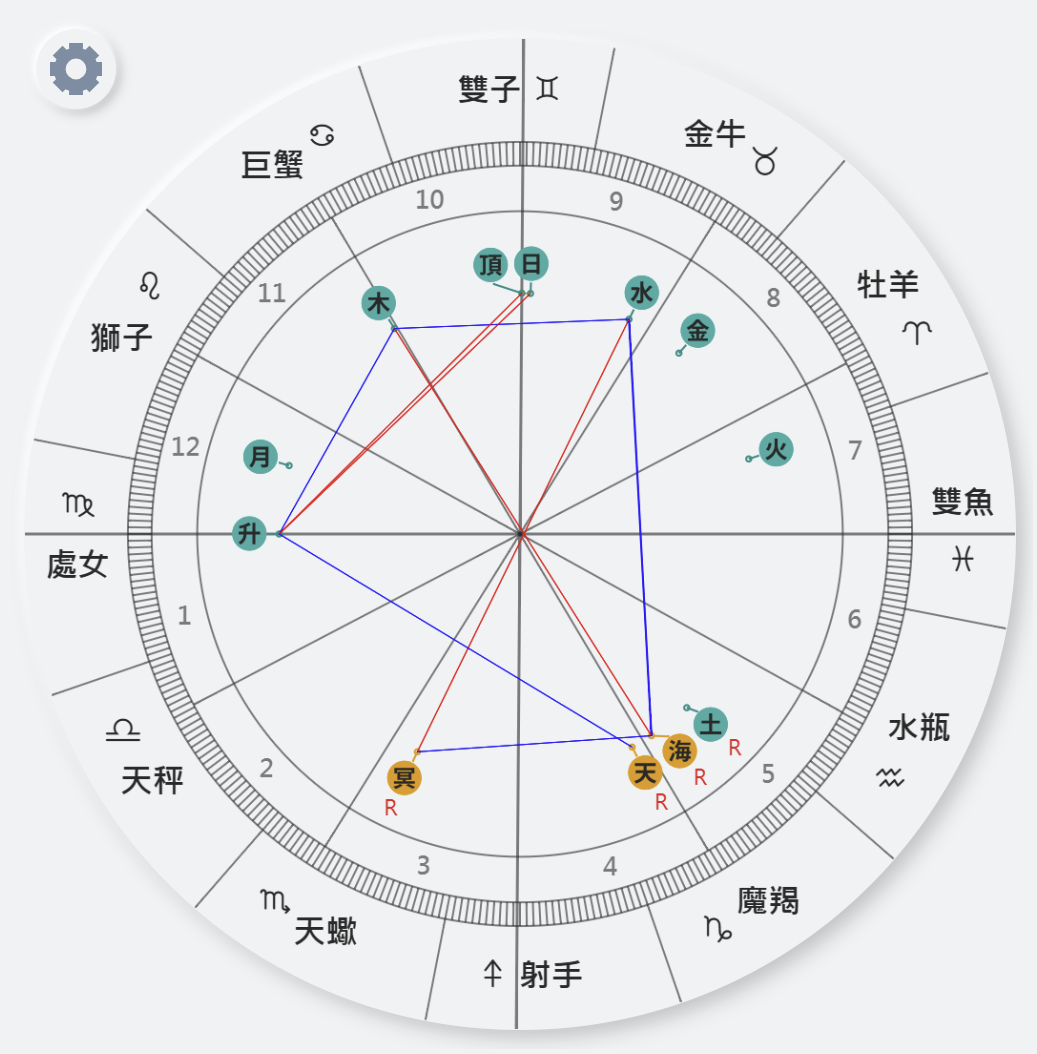1037x1054 pixels.
Task: Click the Neptune (海) planet marker
Action: click(x=679, y=750)
